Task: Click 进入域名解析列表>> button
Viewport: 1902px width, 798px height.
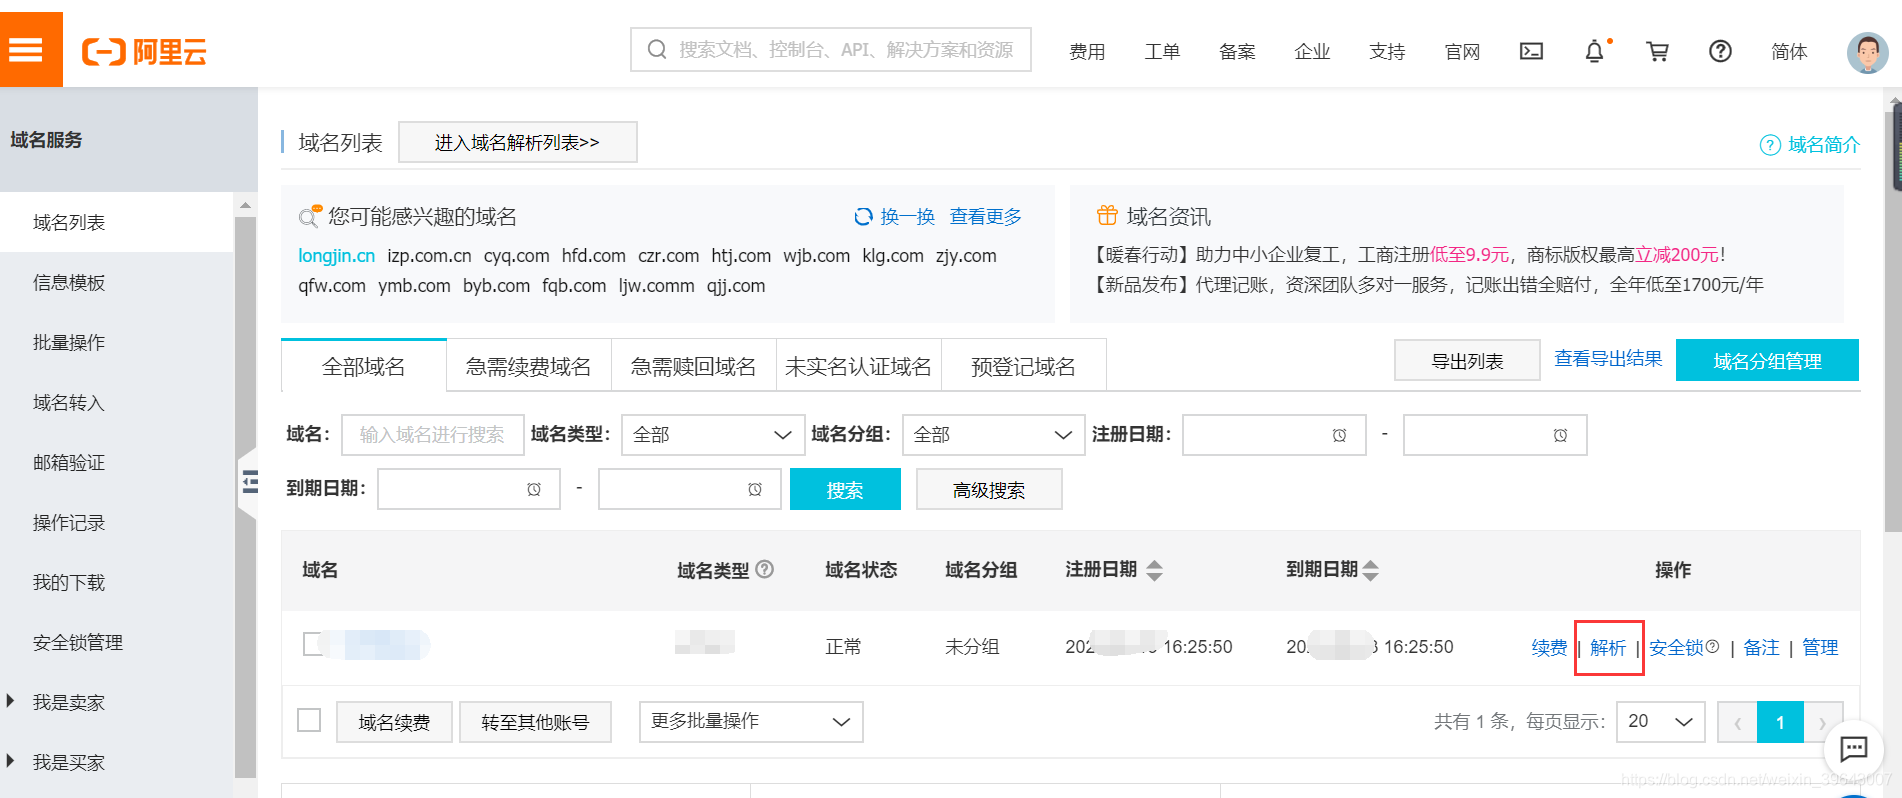Action: pos(517,142)
